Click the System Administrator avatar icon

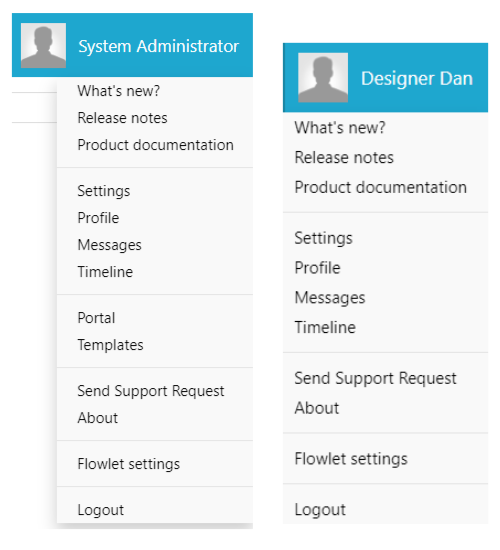tap(43, 45)
